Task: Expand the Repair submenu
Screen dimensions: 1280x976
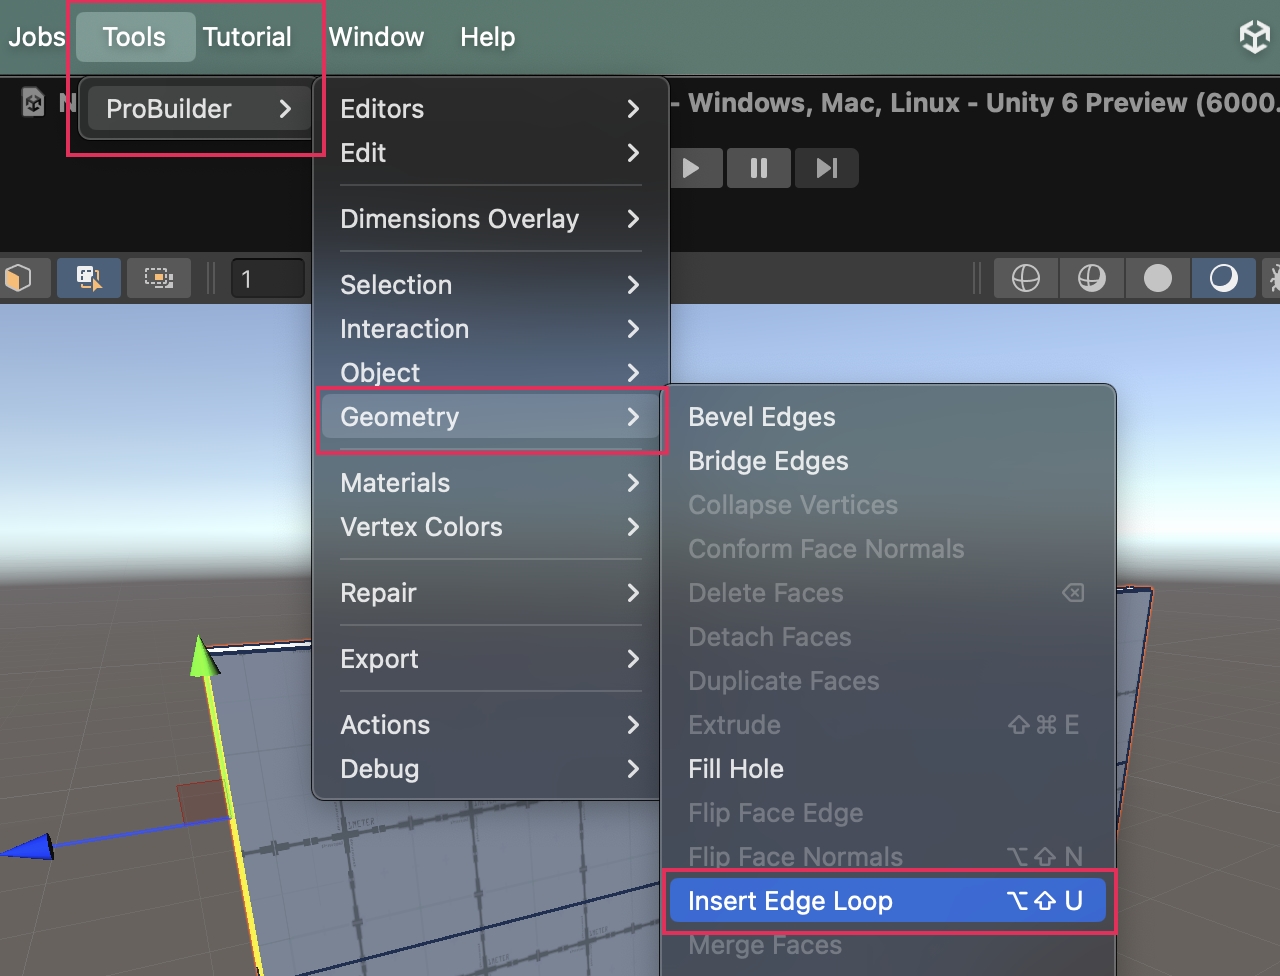Action: [x=489, y=593]
